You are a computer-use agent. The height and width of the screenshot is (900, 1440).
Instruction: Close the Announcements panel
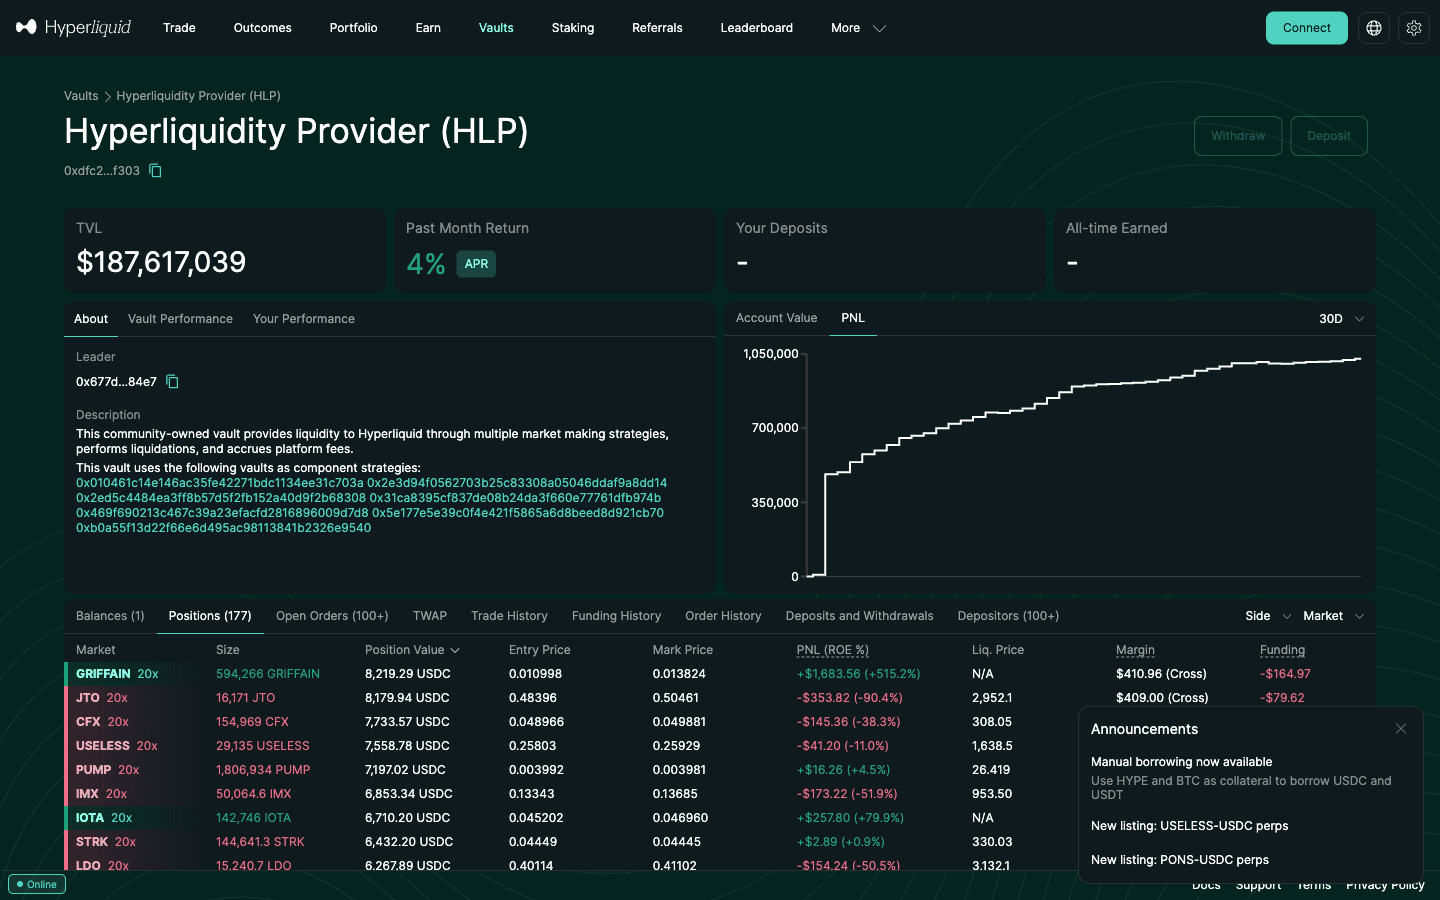coord(1401,729)
